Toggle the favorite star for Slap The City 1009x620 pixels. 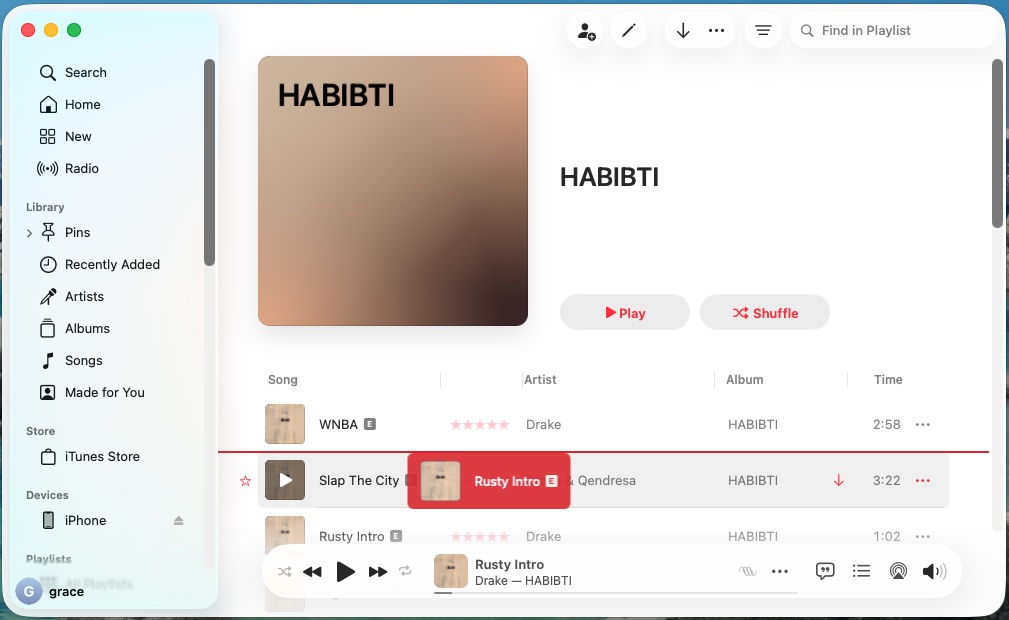click(245, 481)
